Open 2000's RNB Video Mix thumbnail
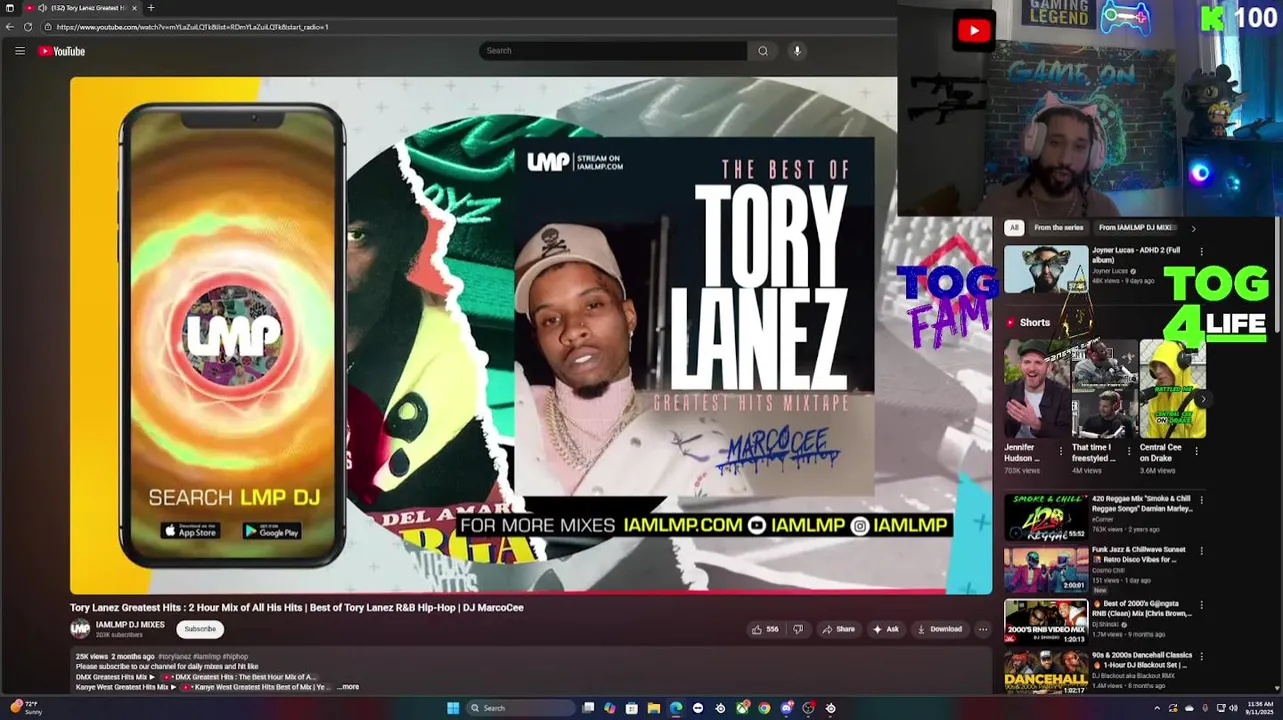This screenshot has height=720, width=1283. (1046, 621)
